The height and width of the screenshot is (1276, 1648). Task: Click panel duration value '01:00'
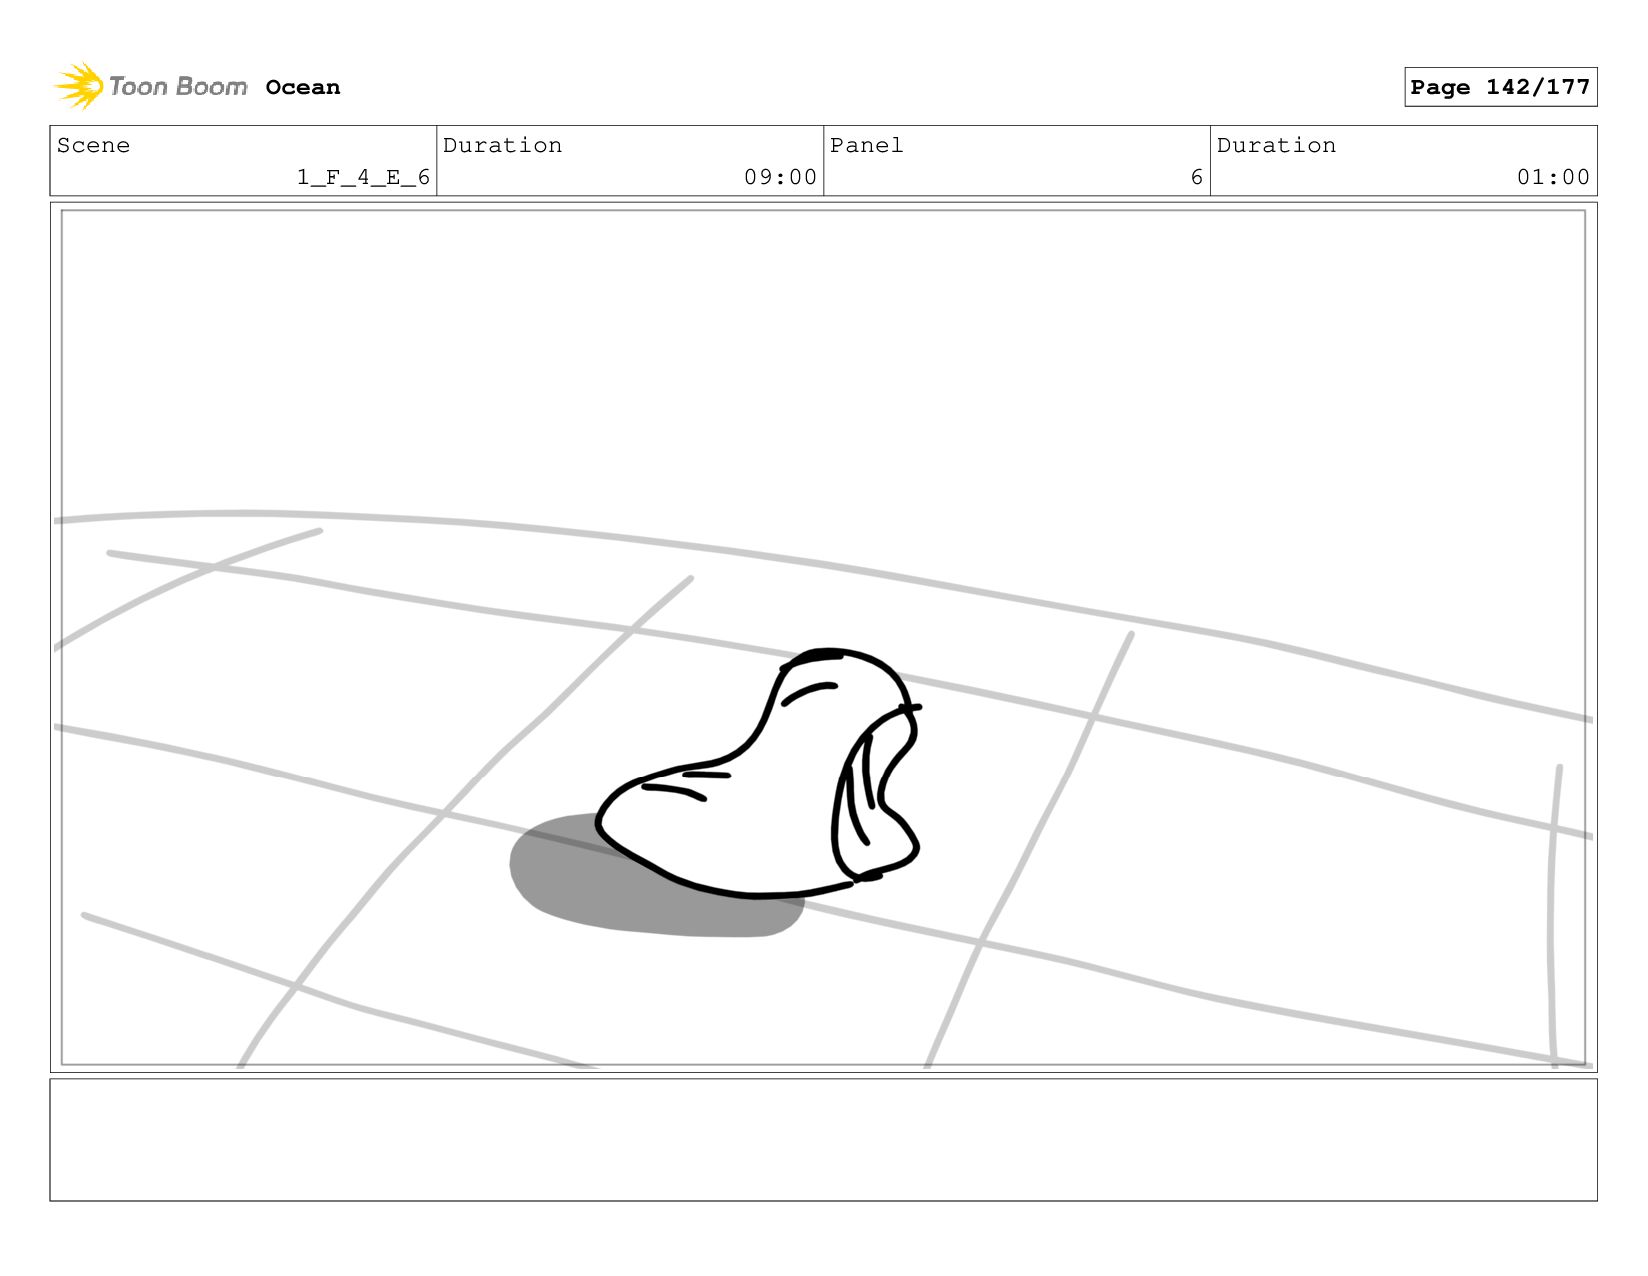pos(1553,177)
